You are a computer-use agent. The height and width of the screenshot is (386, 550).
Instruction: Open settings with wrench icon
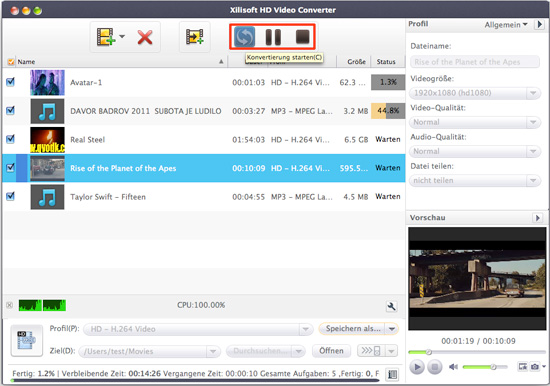click(x=391, y=306)
